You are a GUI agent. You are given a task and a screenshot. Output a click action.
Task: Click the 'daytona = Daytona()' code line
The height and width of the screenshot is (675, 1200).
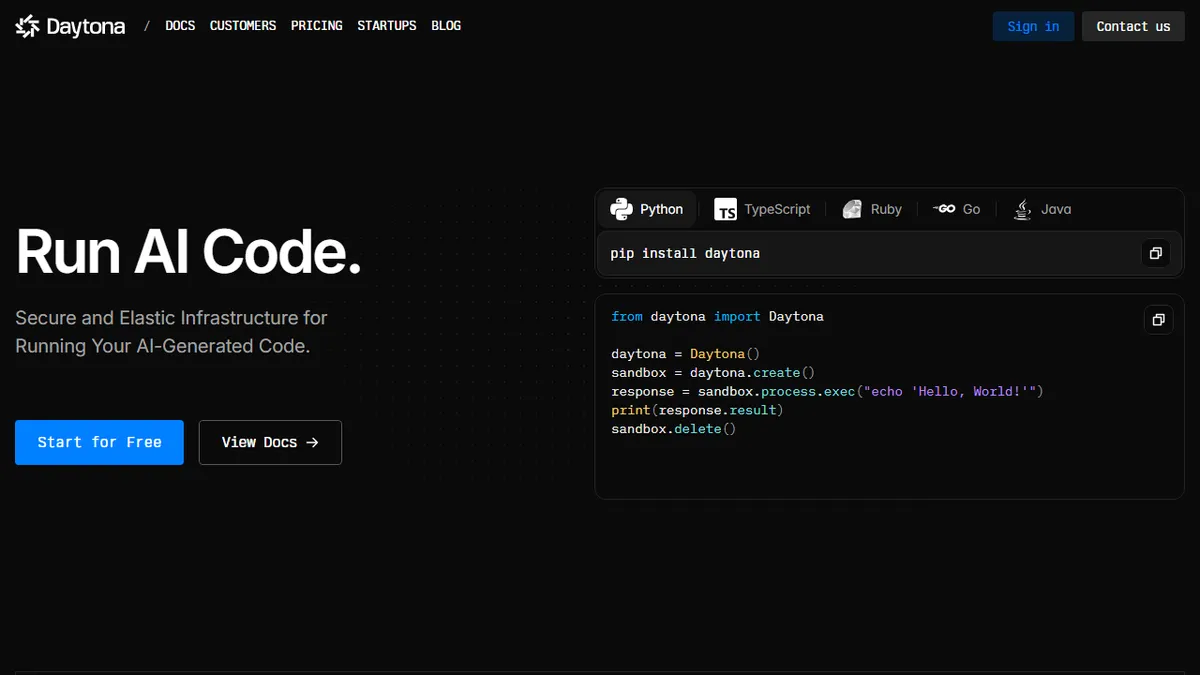click(x=686, y=354)
